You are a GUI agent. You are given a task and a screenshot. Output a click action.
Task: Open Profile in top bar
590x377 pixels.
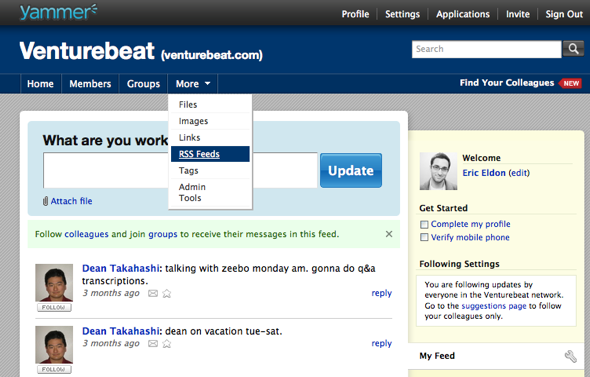[355, 14]
